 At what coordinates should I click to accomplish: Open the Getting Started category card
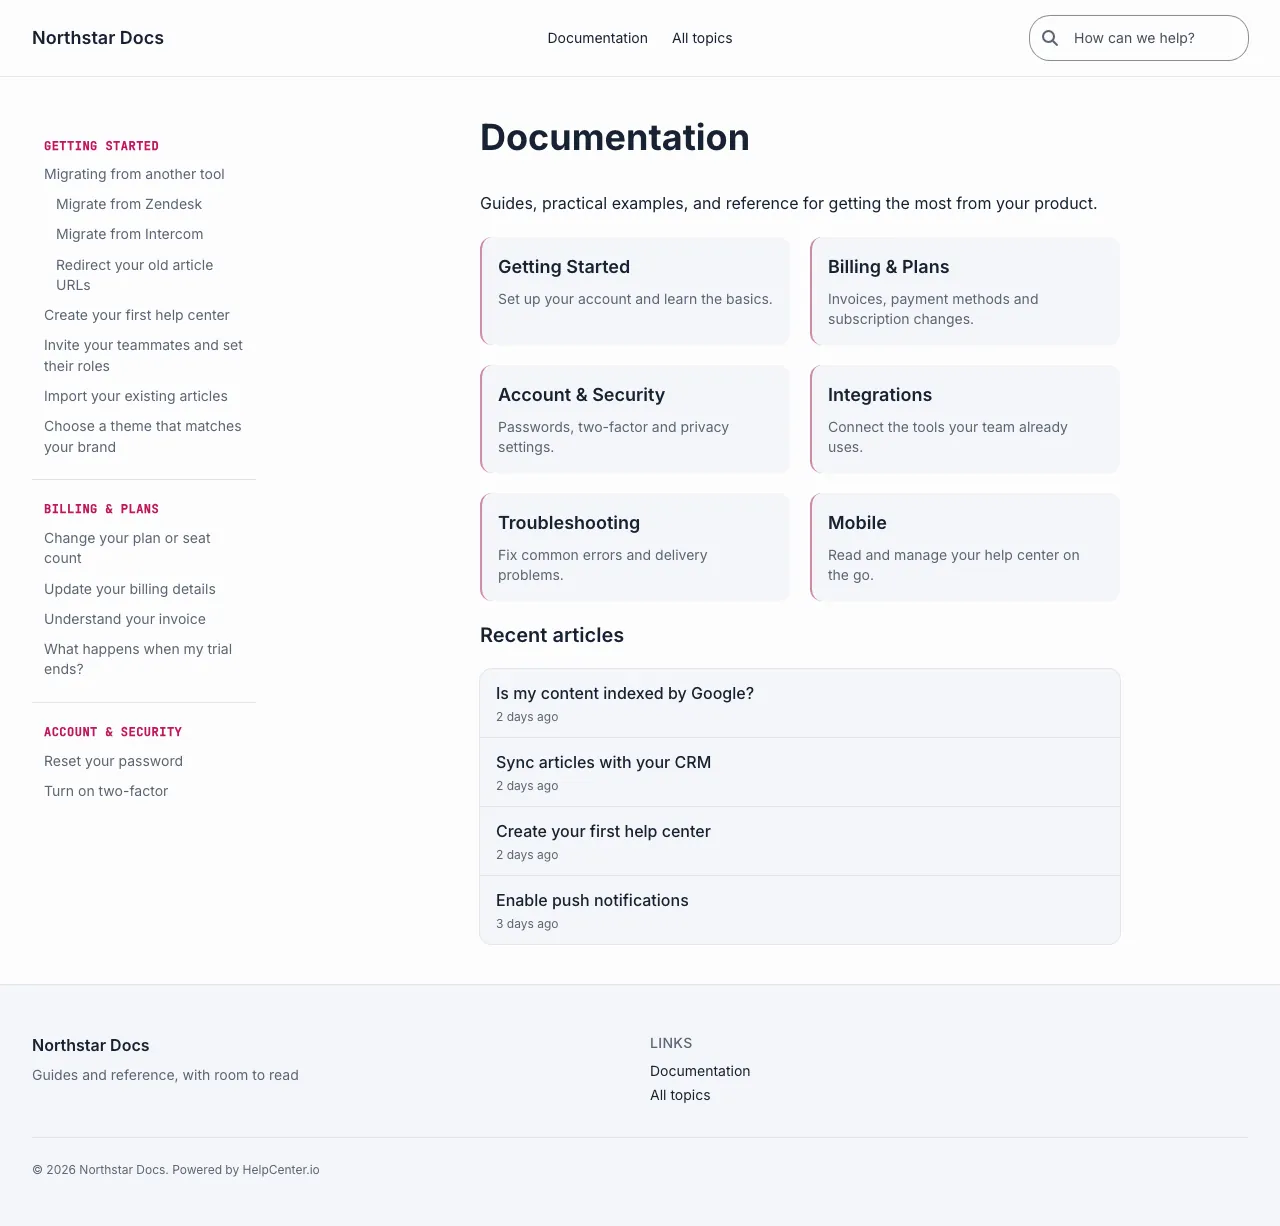click(x=635, y=291)
